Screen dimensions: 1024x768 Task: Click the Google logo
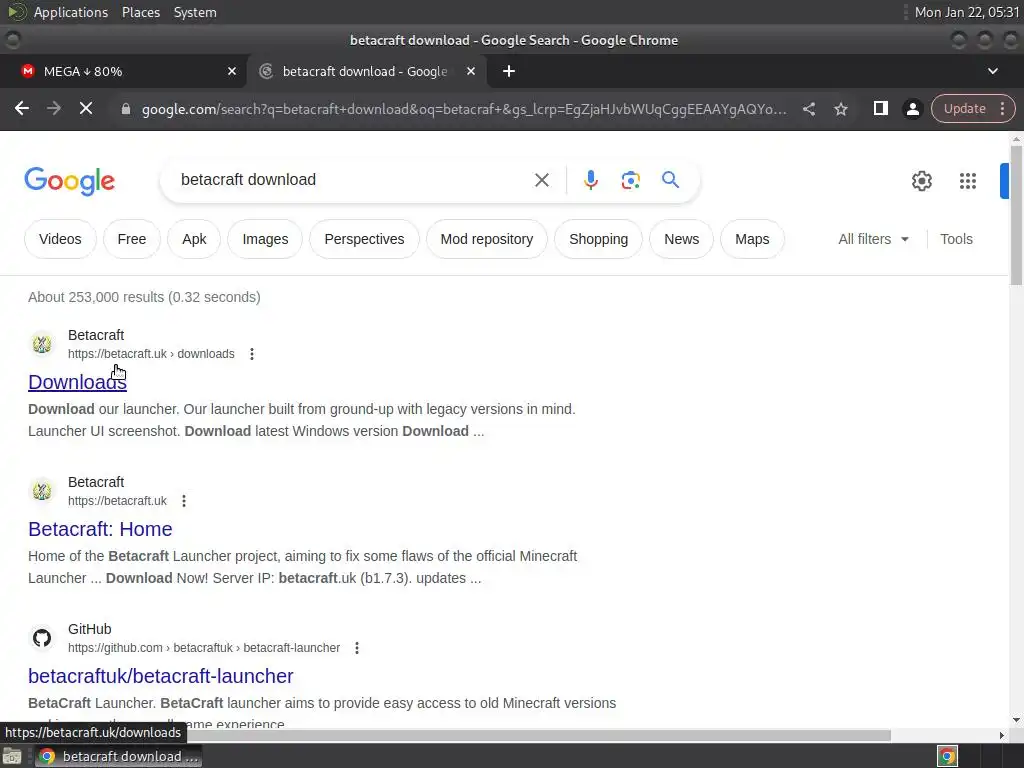(x=69, y=181)
